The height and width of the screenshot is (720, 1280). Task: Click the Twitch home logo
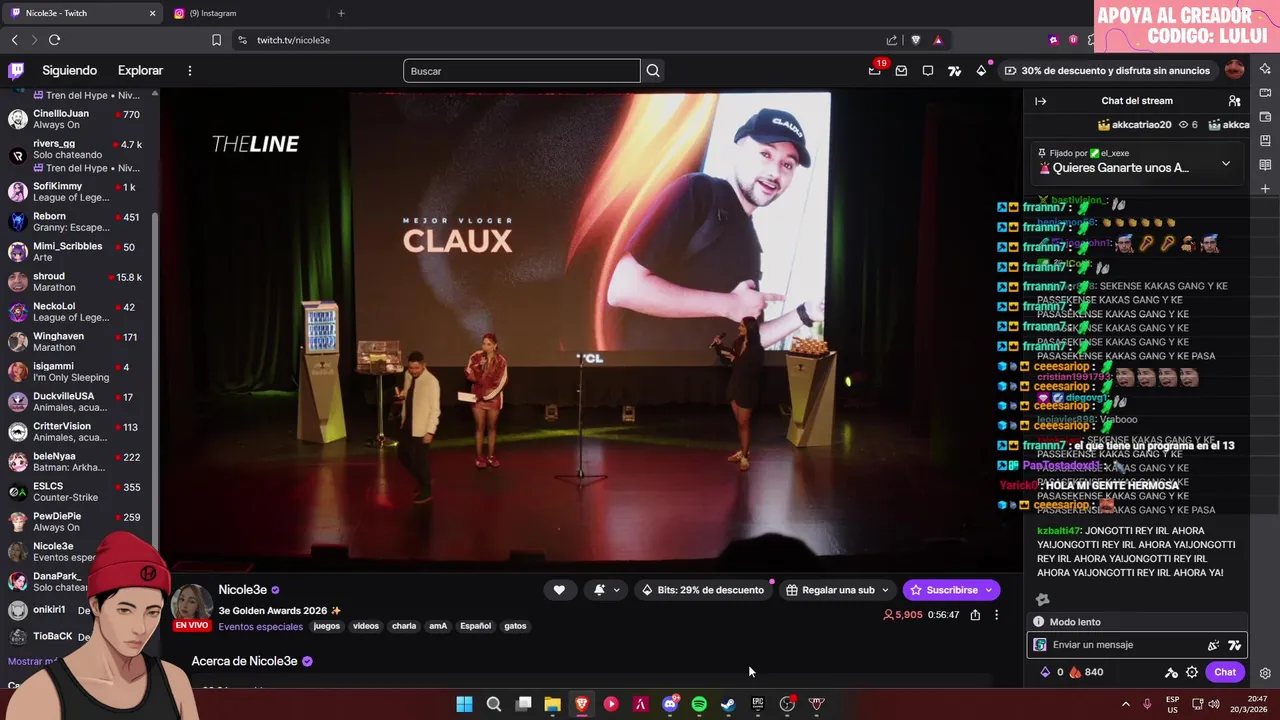[16, 71]
